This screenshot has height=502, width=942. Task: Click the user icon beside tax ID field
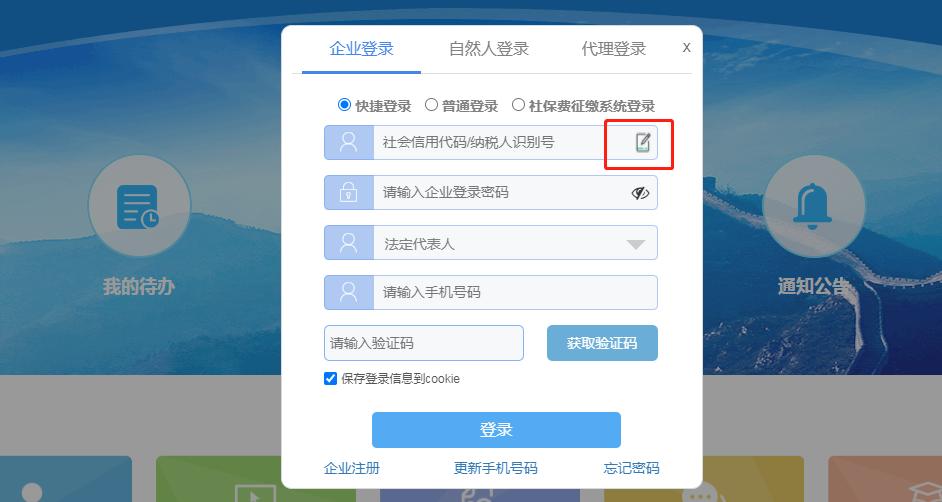[x=349, y=142]
